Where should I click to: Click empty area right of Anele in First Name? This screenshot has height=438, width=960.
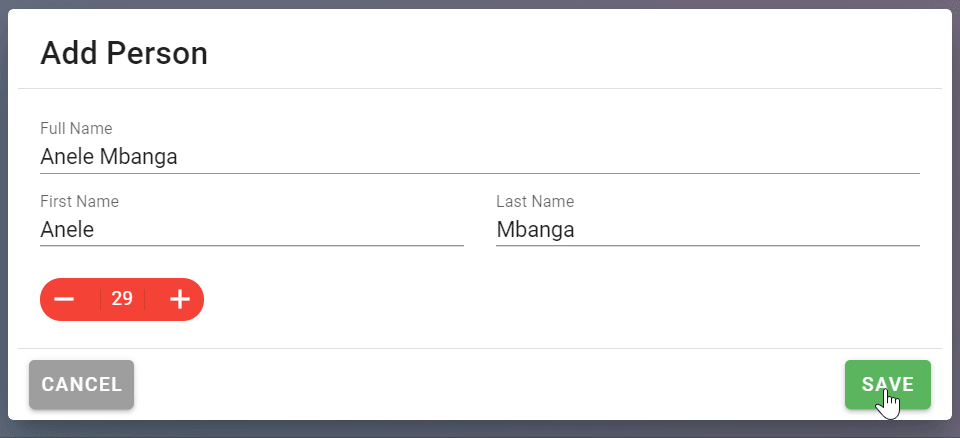click(x=279, y=230)
